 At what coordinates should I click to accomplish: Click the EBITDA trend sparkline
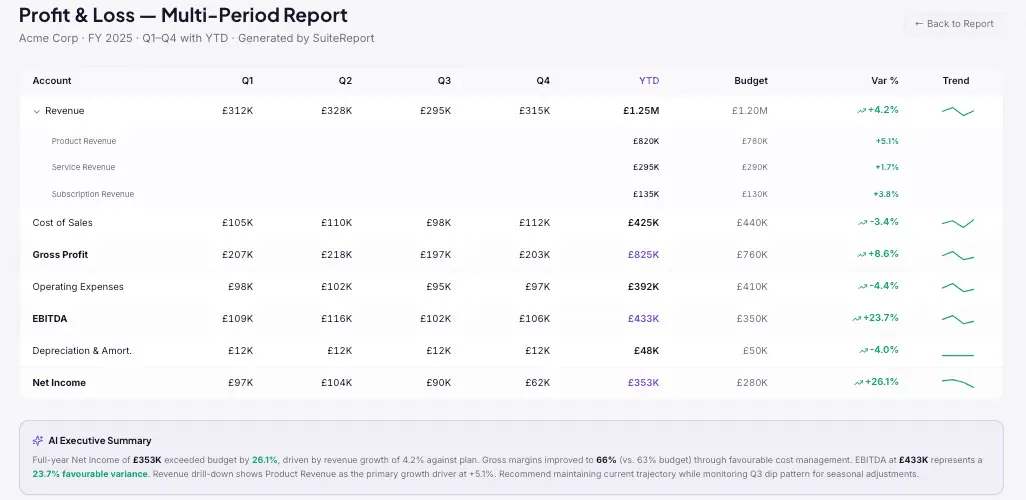coord(958,319)
